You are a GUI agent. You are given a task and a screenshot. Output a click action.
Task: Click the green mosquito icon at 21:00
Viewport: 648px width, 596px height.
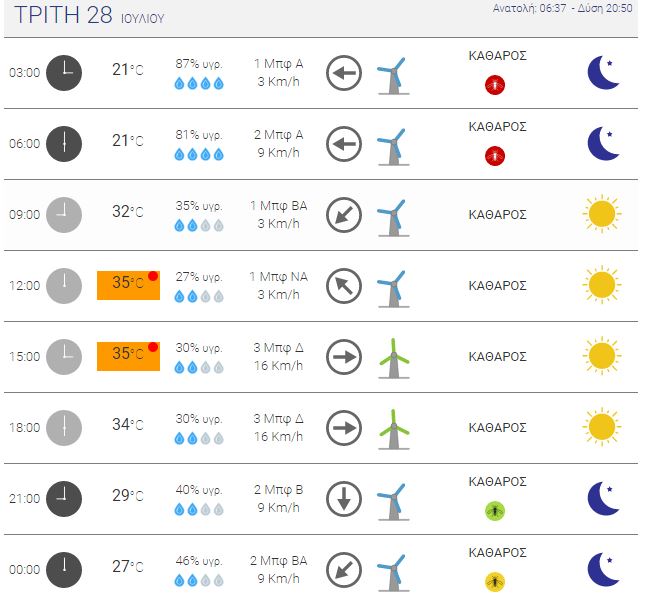click(495, 511)
